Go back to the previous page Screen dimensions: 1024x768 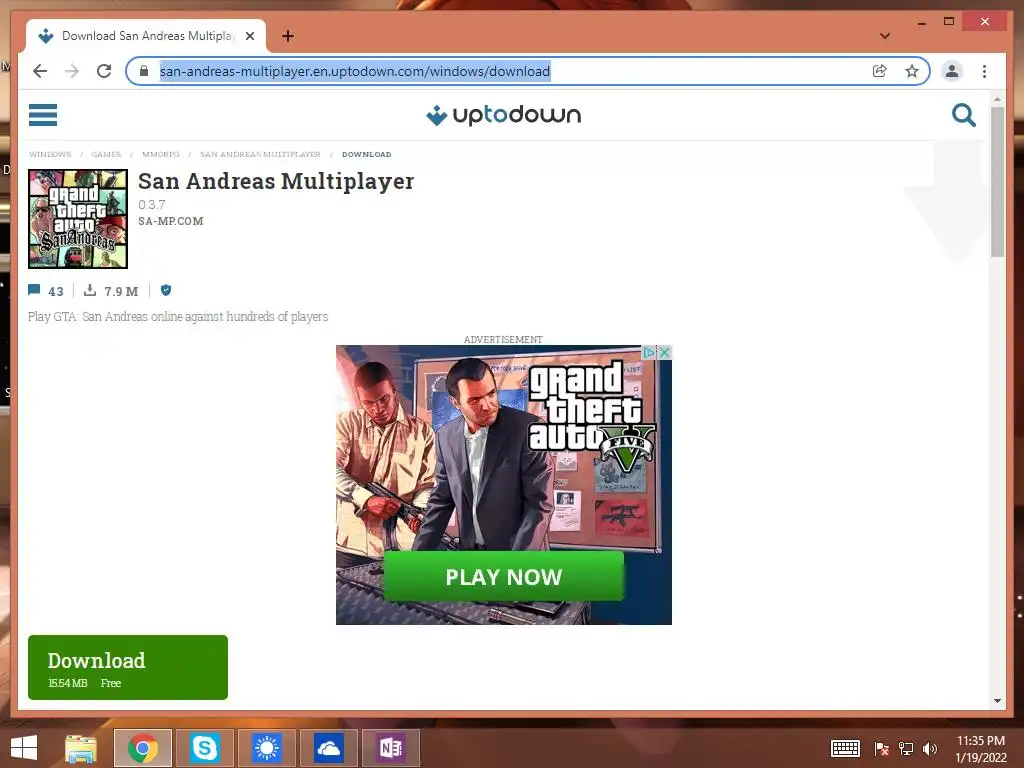click(x=40, y=71)
